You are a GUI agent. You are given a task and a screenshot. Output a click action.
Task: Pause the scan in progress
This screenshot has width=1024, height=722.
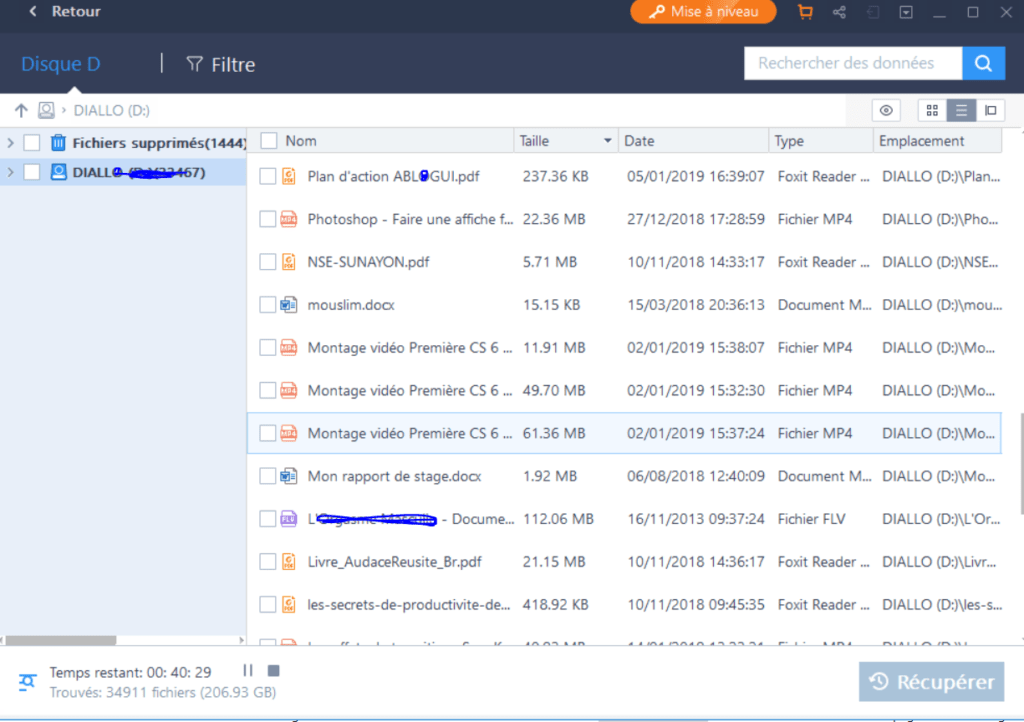click(x=248, y=671)
